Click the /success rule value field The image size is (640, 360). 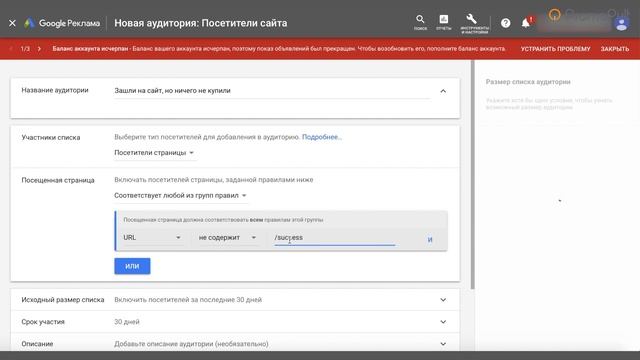tap(335, 238)
